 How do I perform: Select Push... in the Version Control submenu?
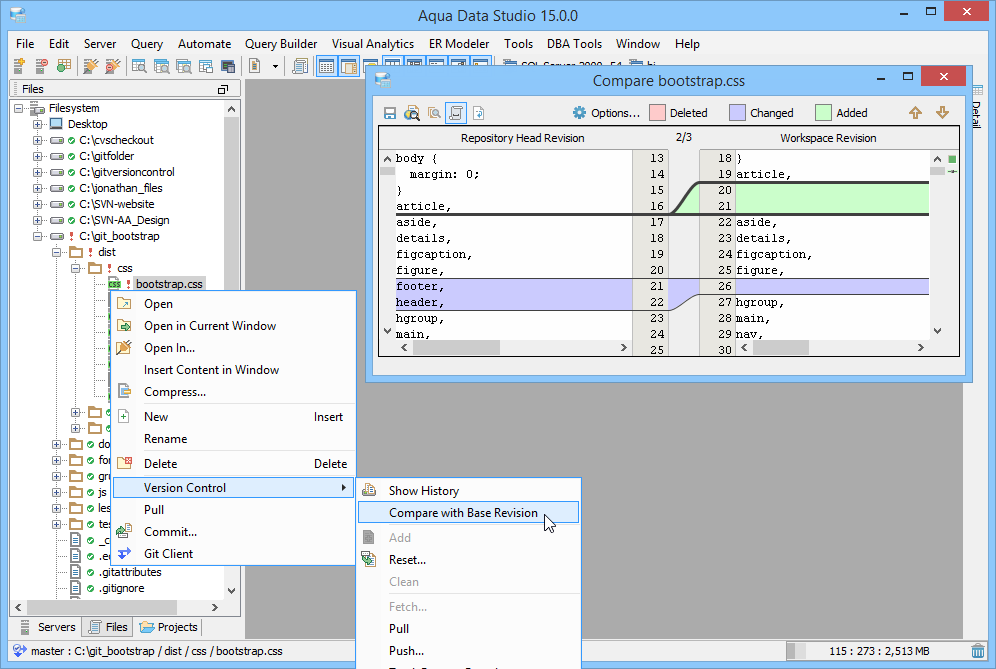(x=469, y=651)
